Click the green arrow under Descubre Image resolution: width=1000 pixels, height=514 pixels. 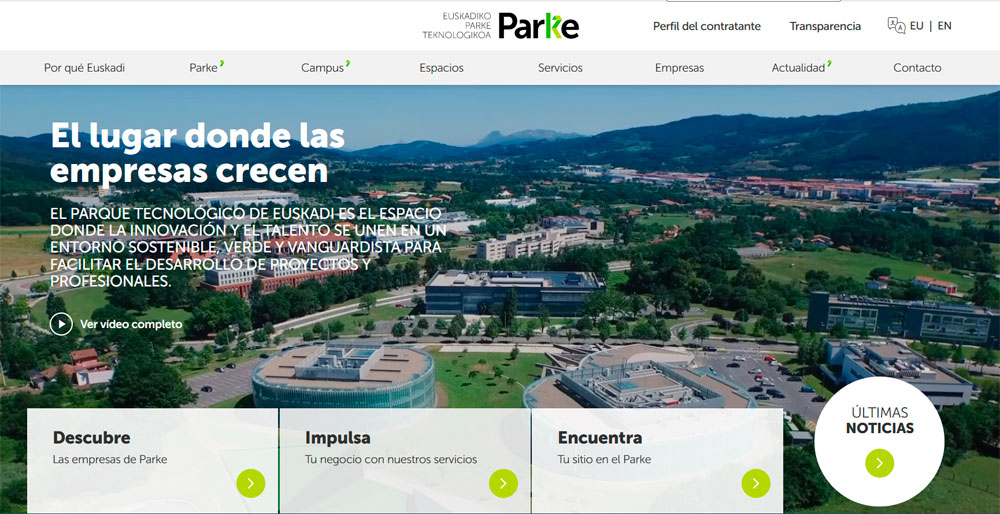pos(251,483)
